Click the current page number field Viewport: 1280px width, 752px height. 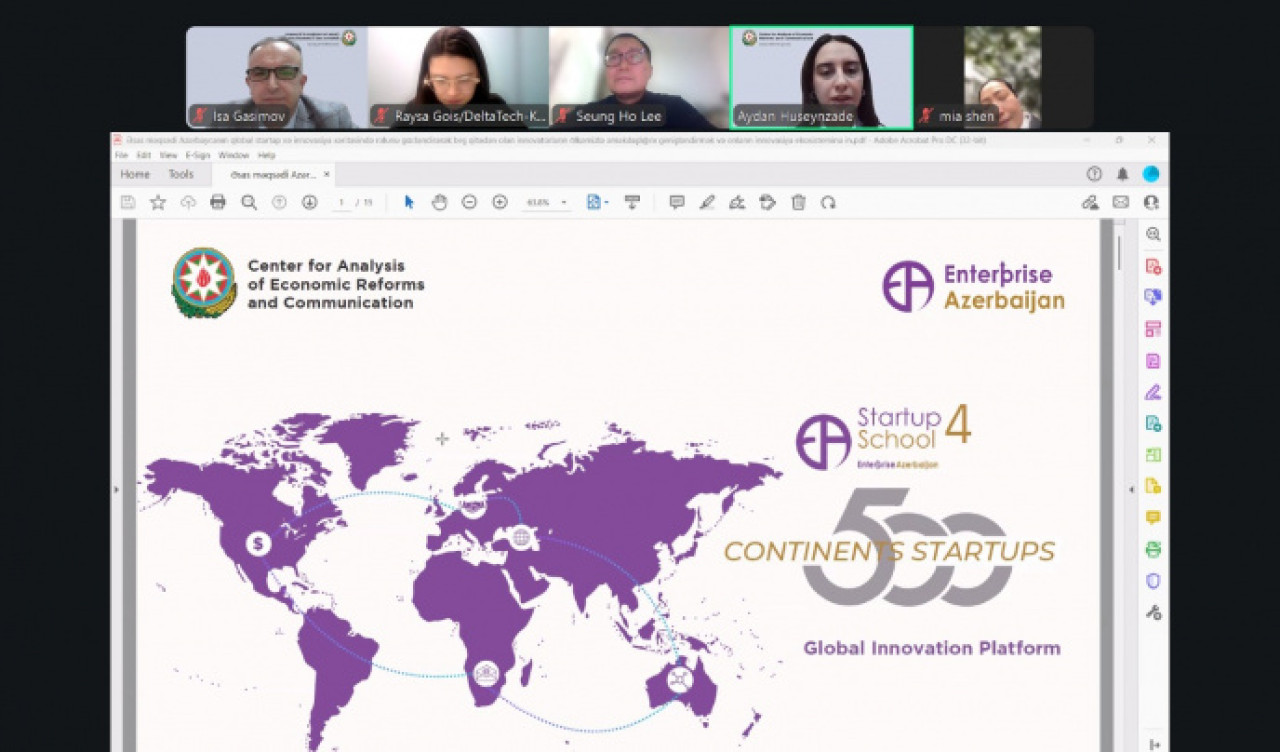[x=343, y=202]
